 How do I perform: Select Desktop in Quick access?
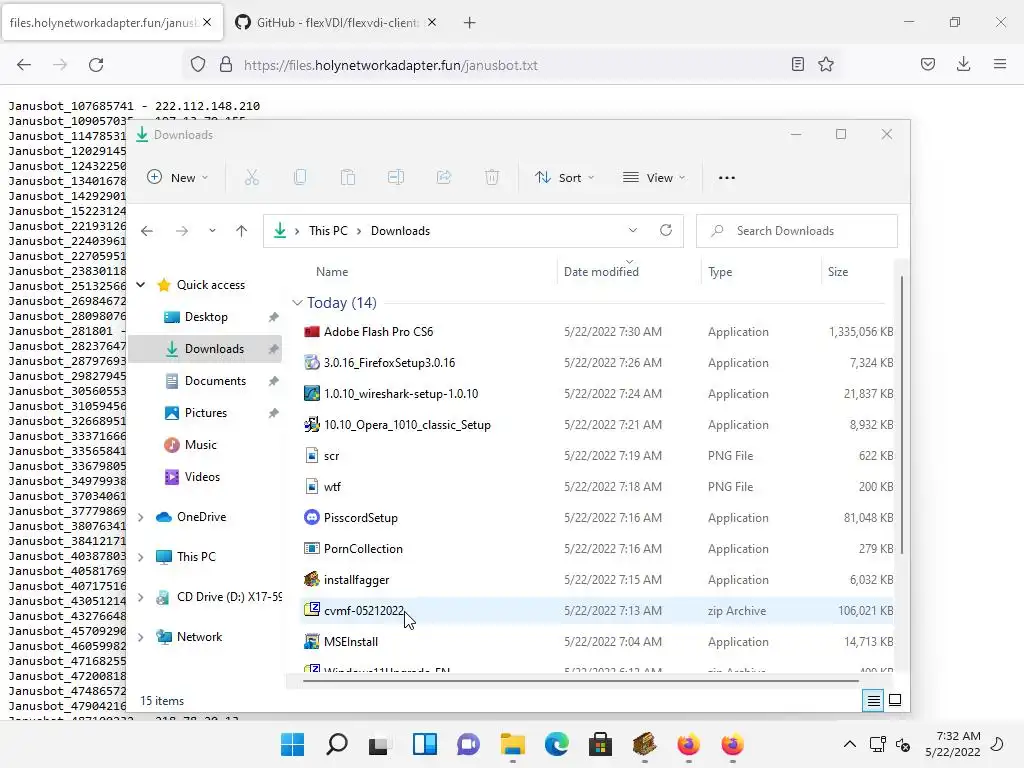206,317
